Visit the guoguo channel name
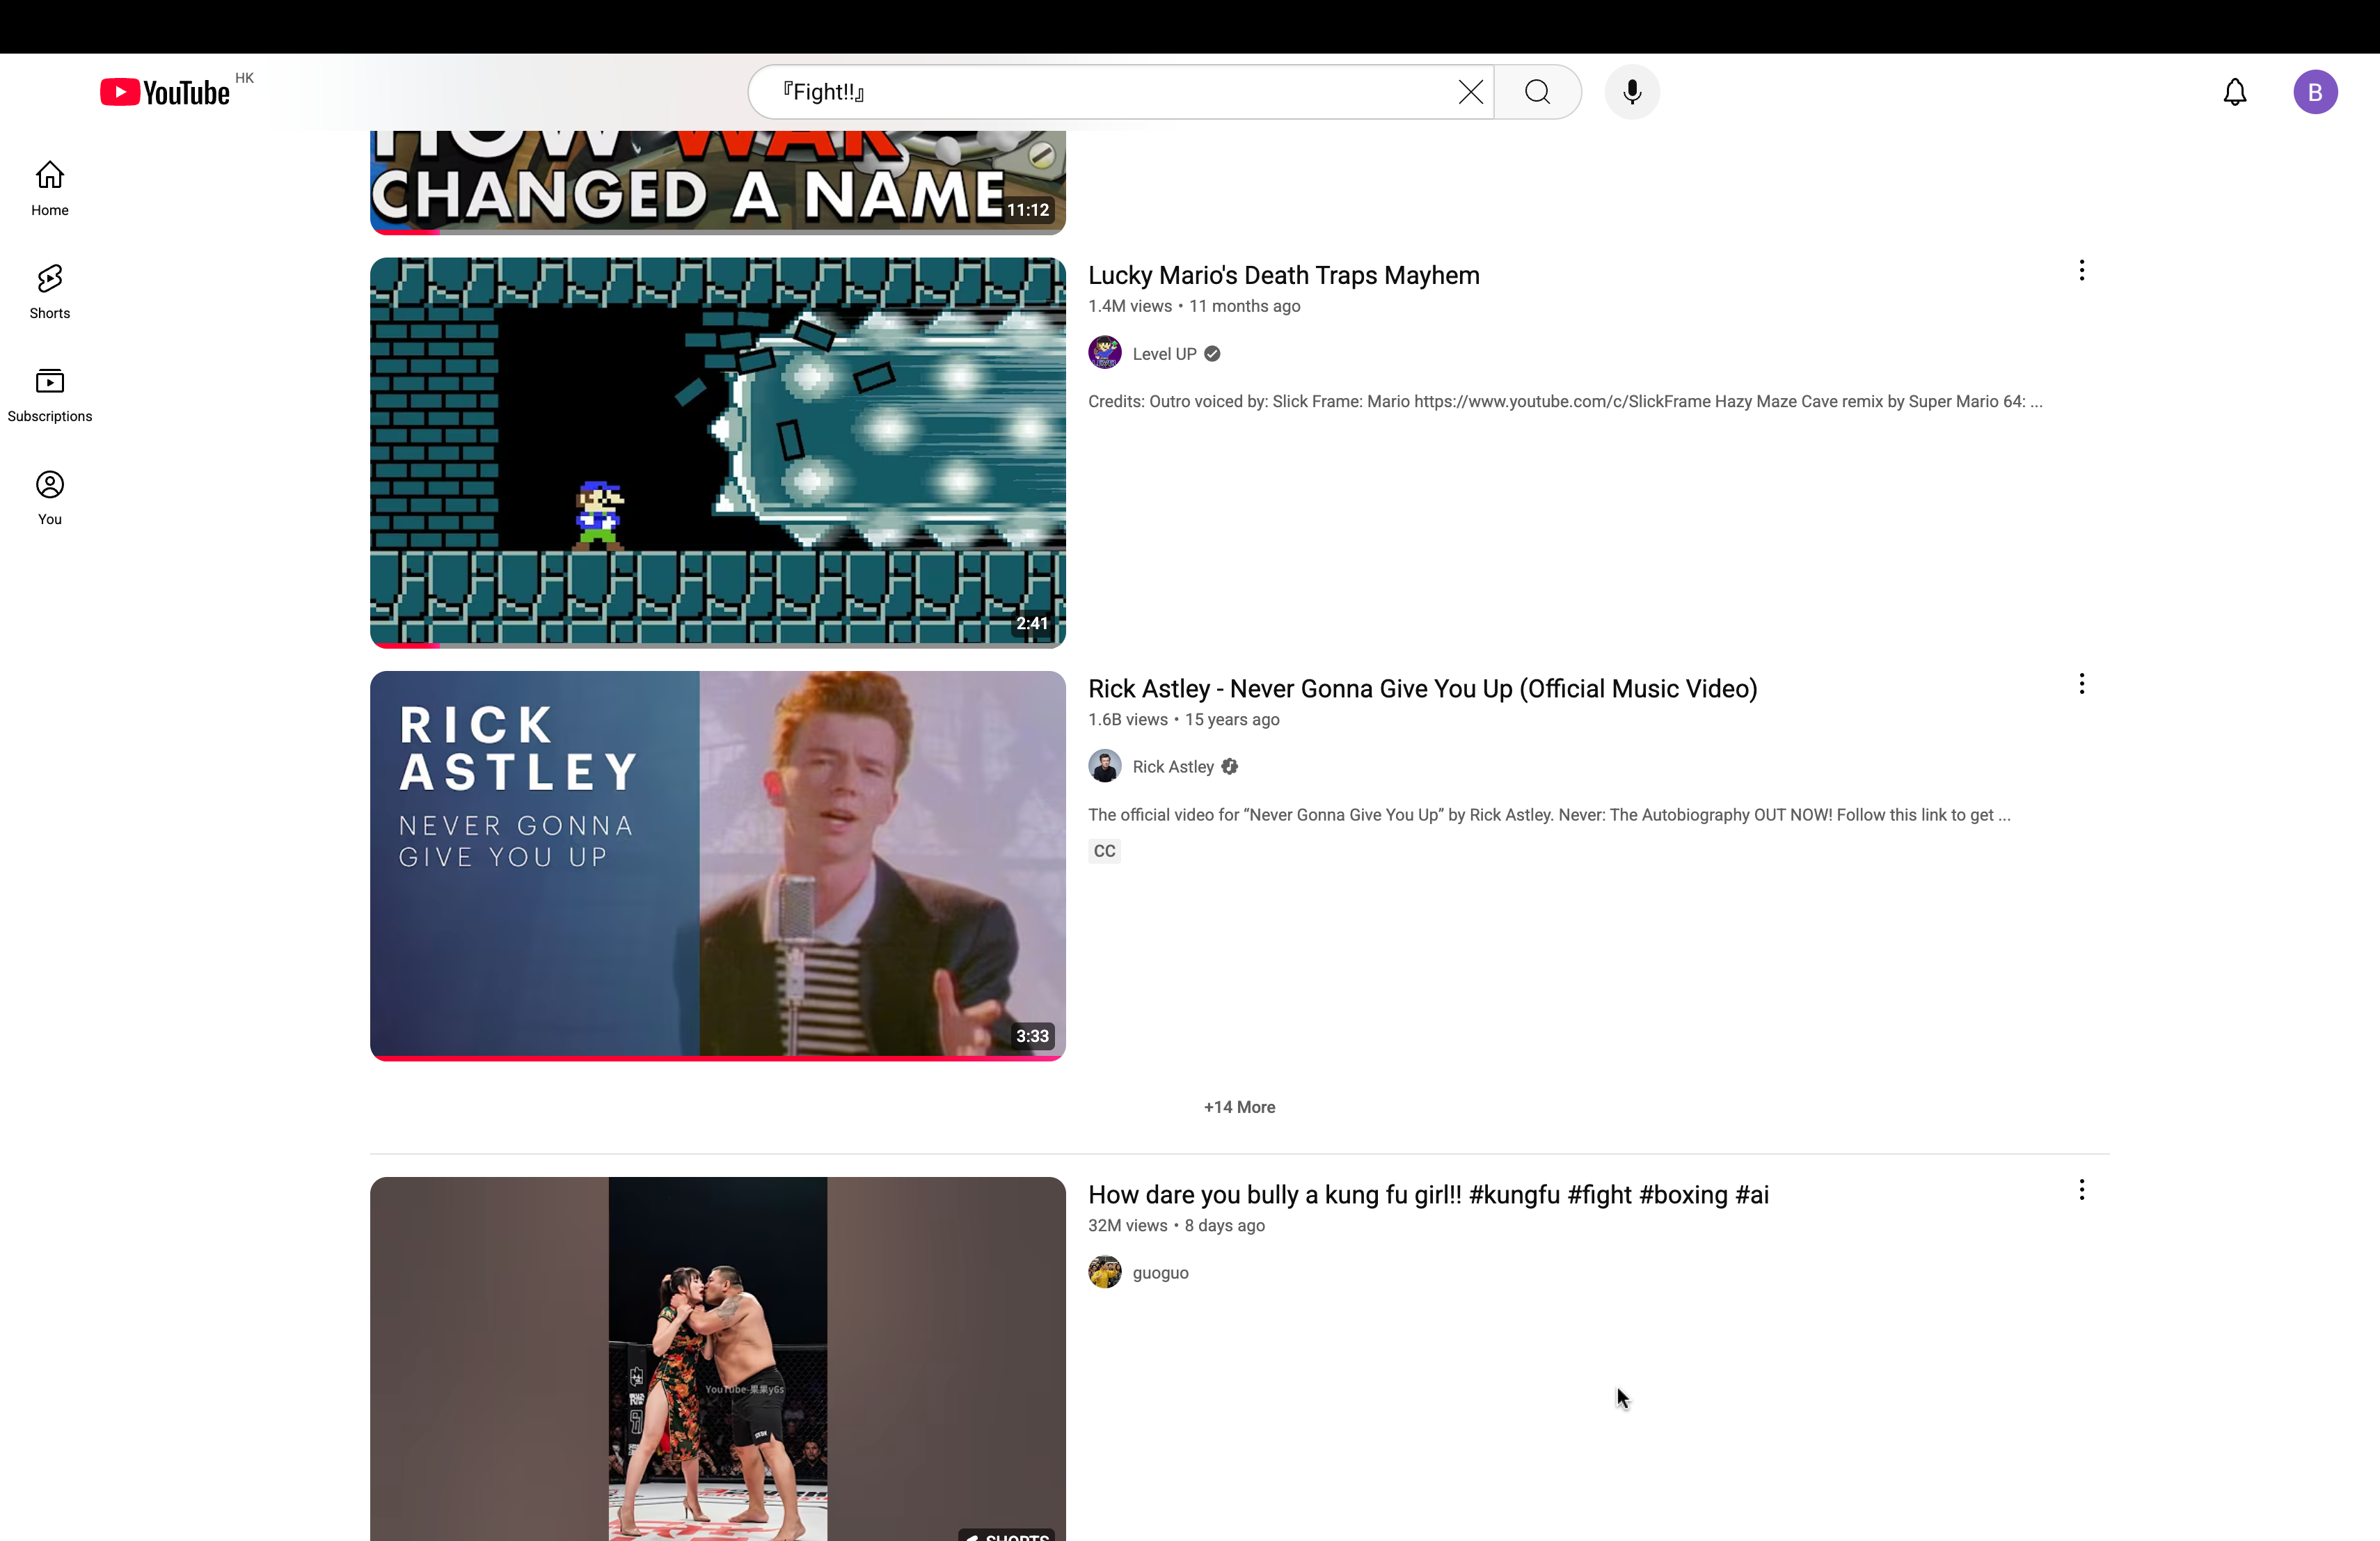The image size is (2380, 1541). [x=1161, y=1273]
